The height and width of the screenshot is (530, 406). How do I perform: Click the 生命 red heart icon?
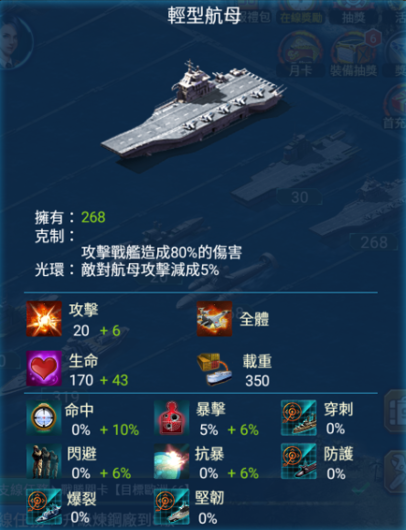(44, 368)
